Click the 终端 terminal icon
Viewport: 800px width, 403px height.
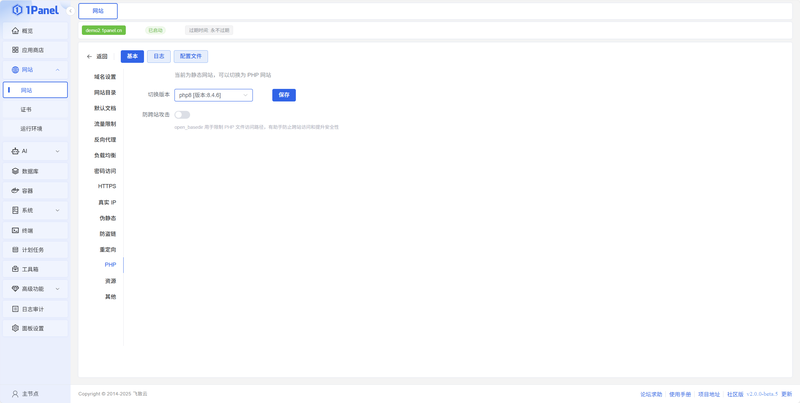[15, 230]
